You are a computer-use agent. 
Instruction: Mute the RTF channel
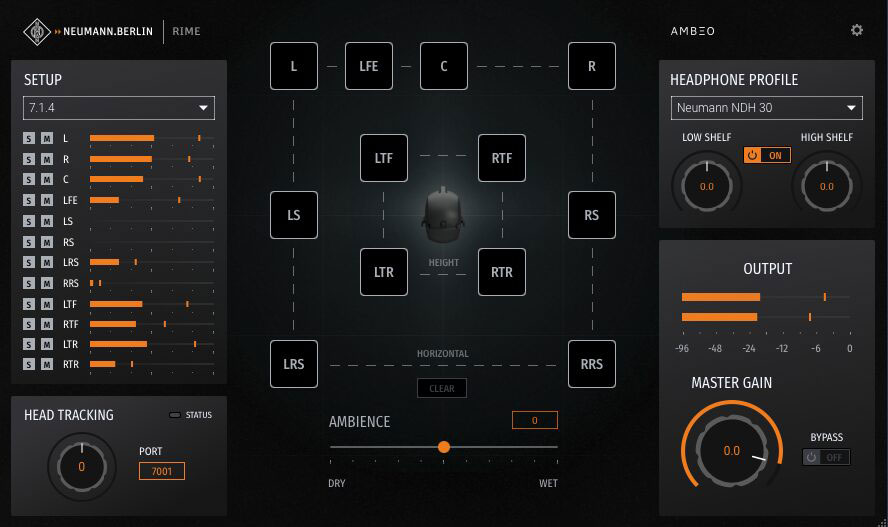[47, 324]
